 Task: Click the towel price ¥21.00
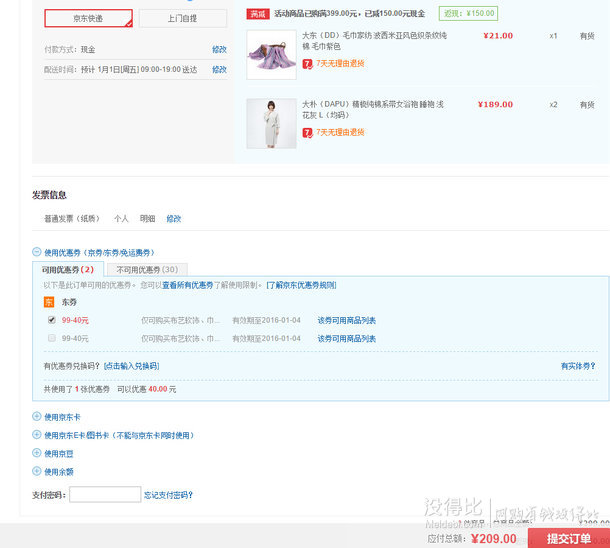[x=498, y=36]
